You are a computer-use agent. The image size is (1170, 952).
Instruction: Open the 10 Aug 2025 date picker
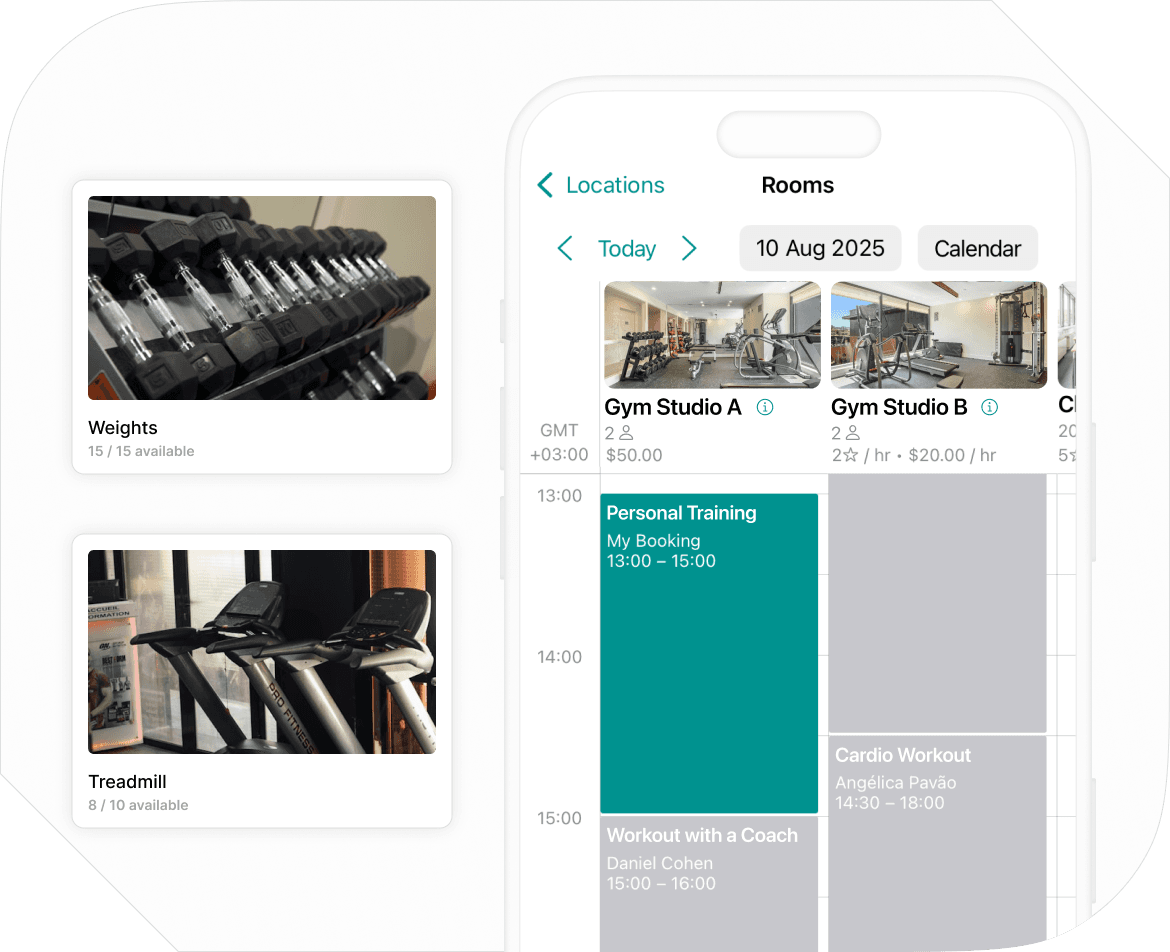[820, 248]
